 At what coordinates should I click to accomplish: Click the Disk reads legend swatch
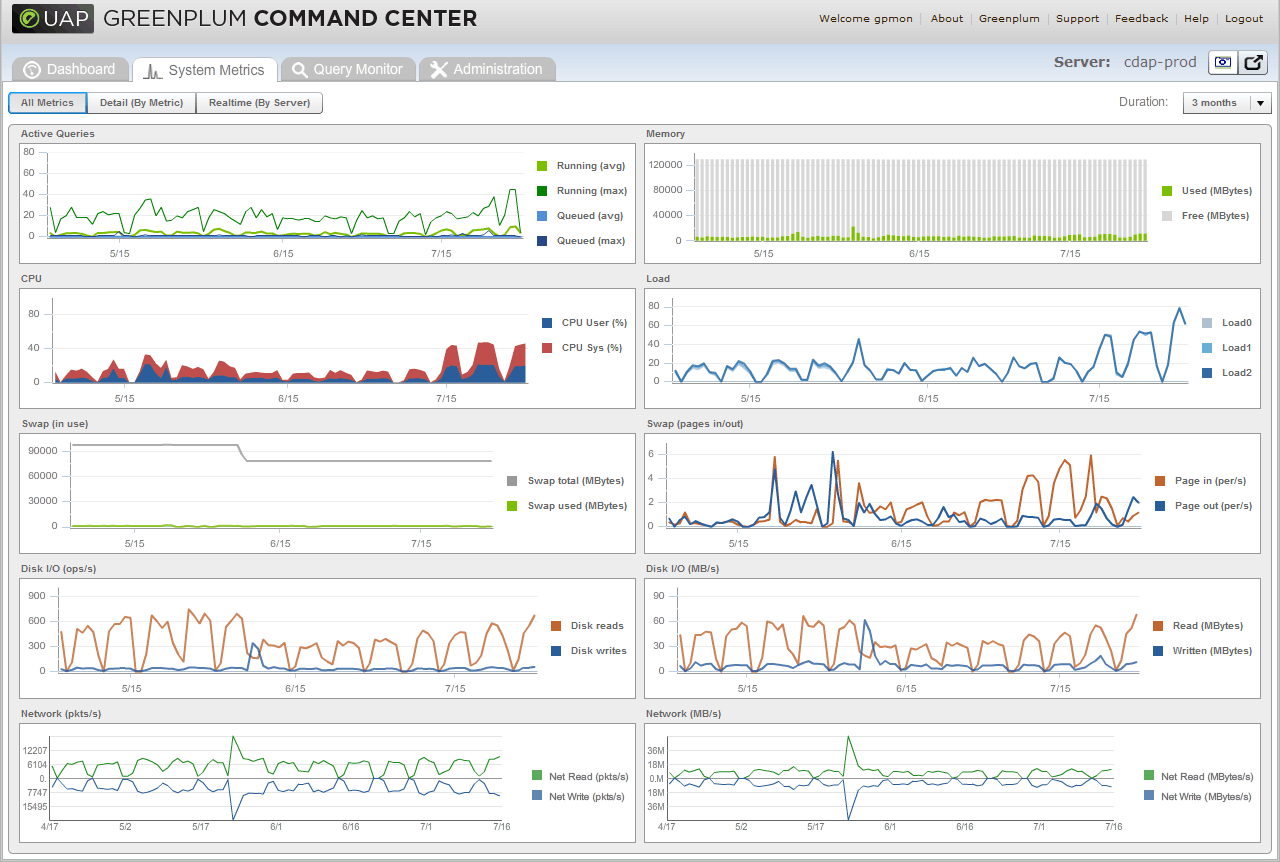click(556, 626)
